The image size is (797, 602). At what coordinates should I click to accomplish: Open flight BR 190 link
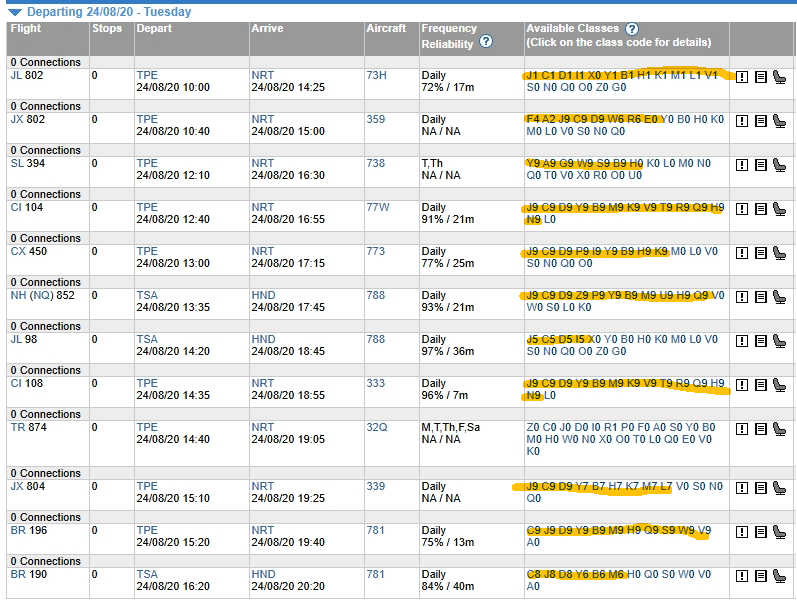[28, 574]
